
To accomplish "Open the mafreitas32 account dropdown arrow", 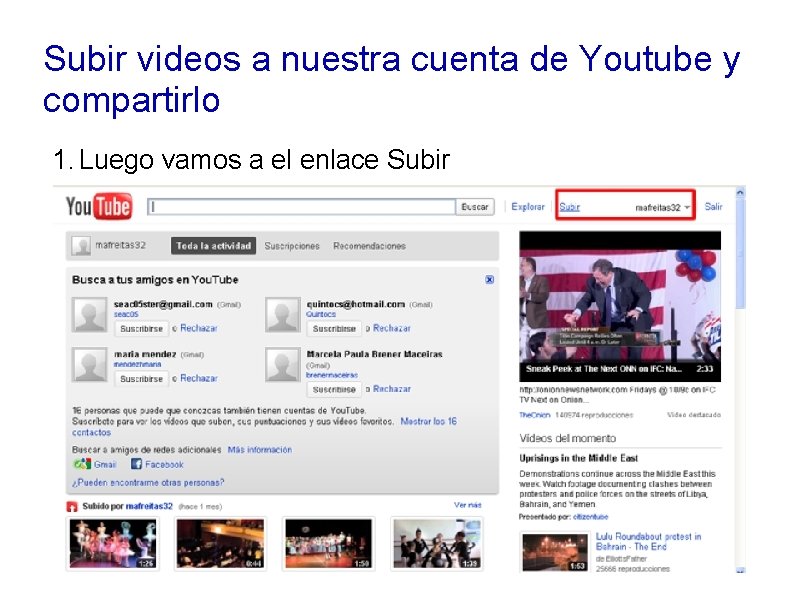I will point(687,207).
